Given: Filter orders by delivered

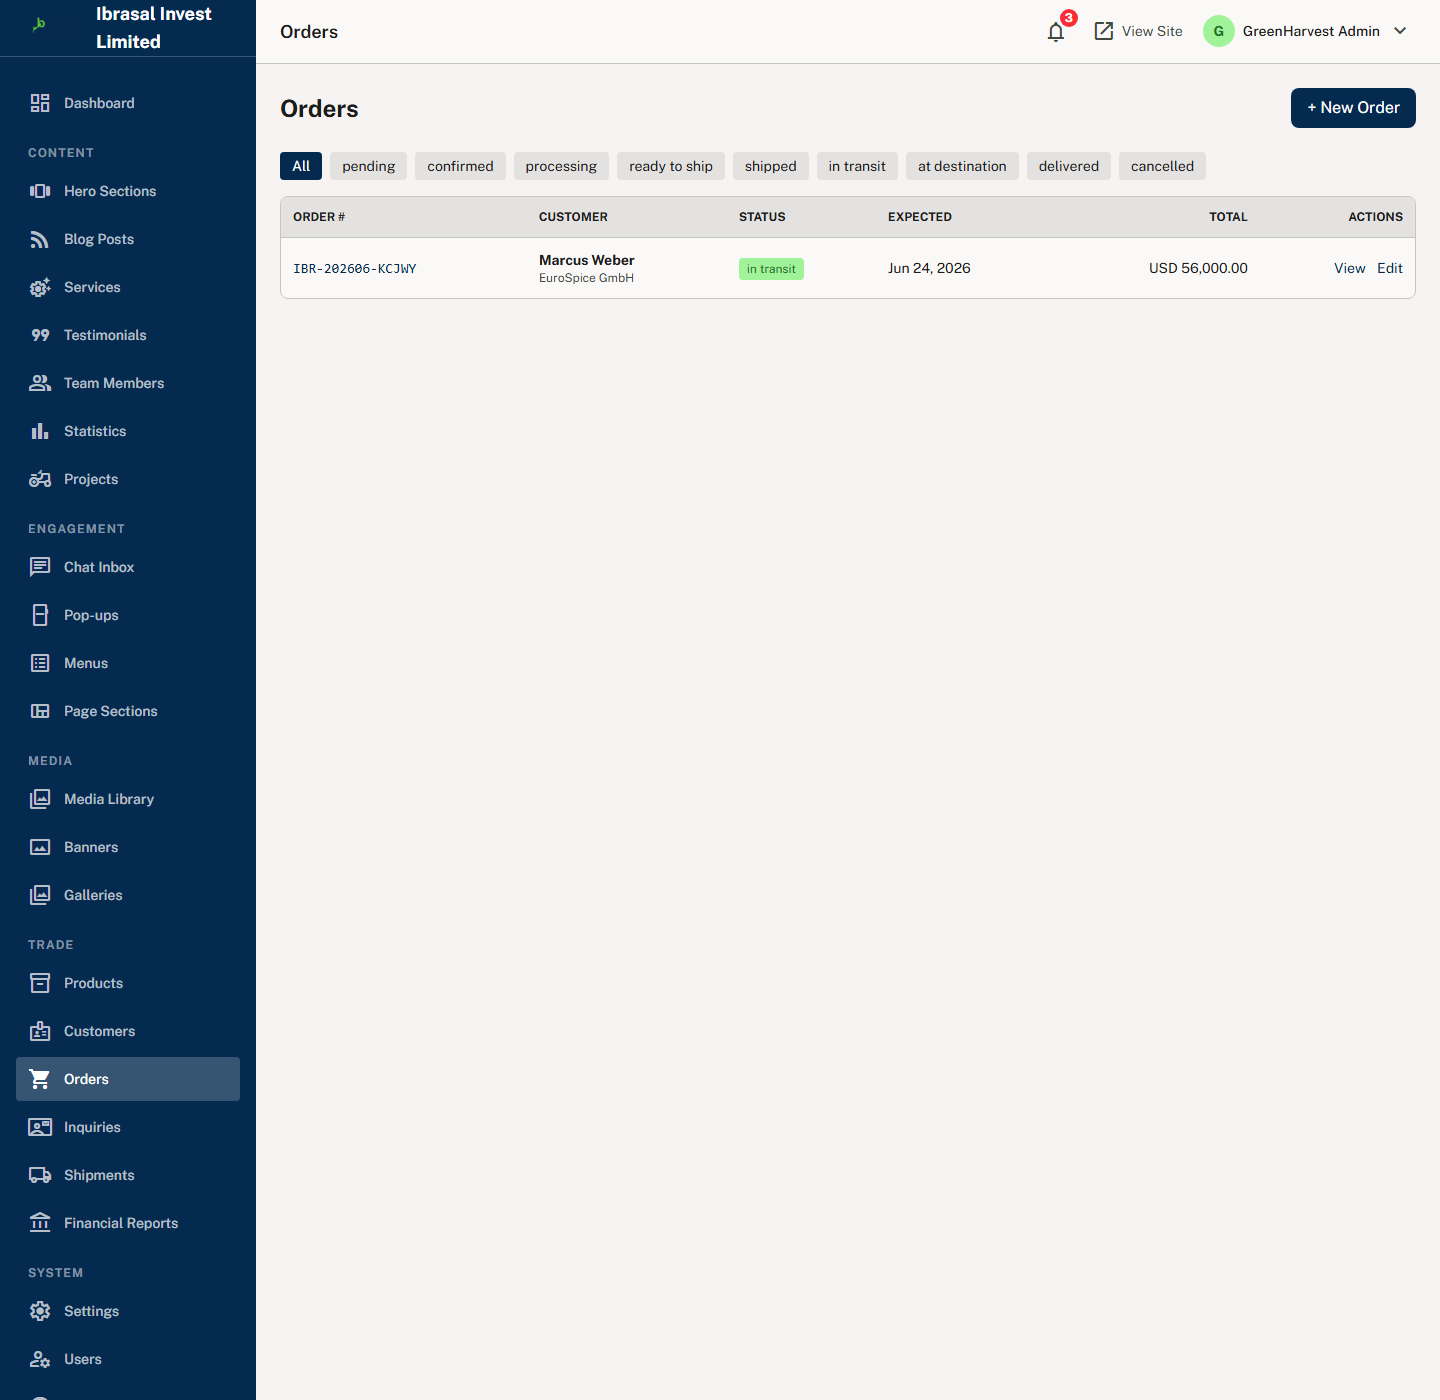Looking at the screenshot, I should tap(1069, 166).
